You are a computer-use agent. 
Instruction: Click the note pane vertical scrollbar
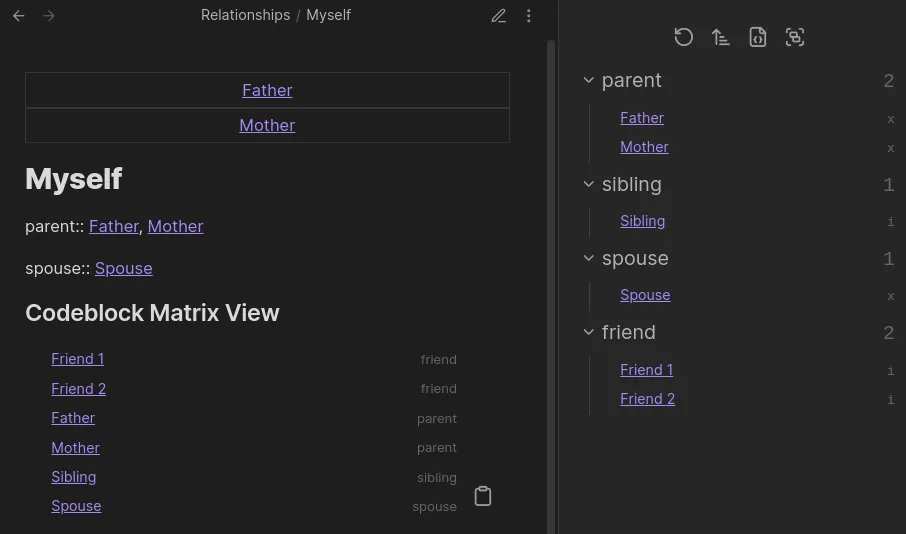(551, 287)
